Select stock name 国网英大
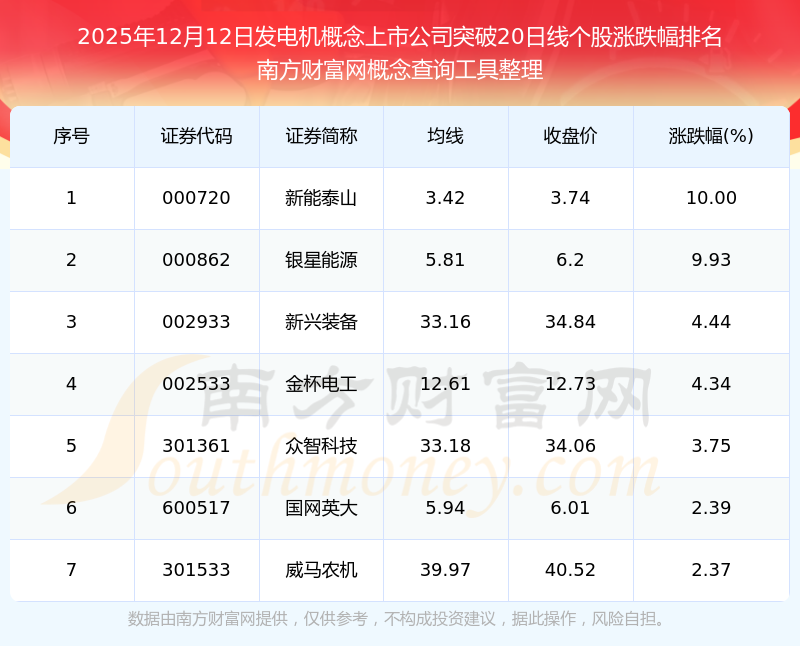 click(x=321, y=508)
